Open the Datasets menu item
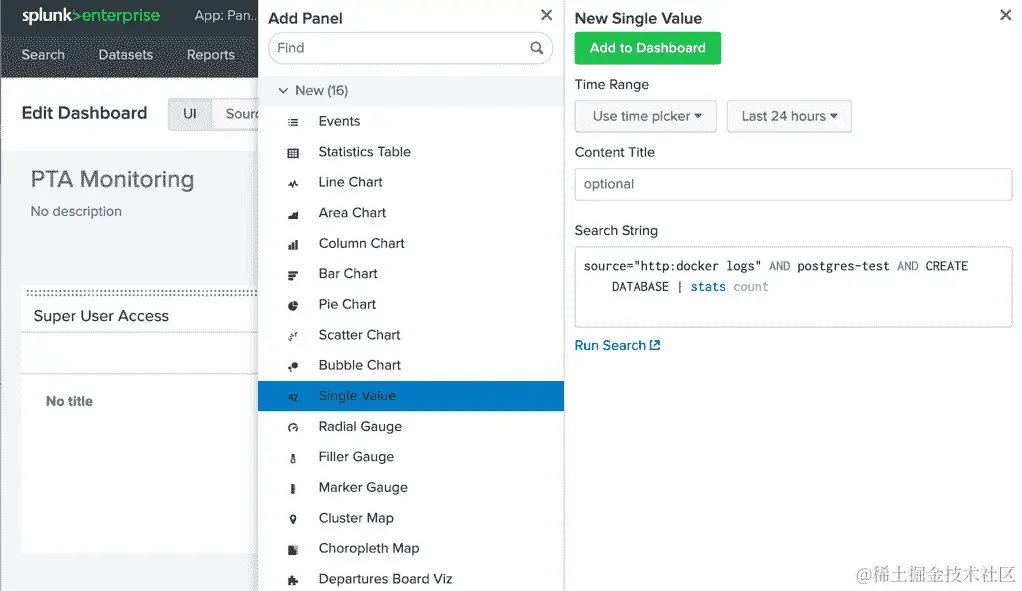 [x=126, y=55]
